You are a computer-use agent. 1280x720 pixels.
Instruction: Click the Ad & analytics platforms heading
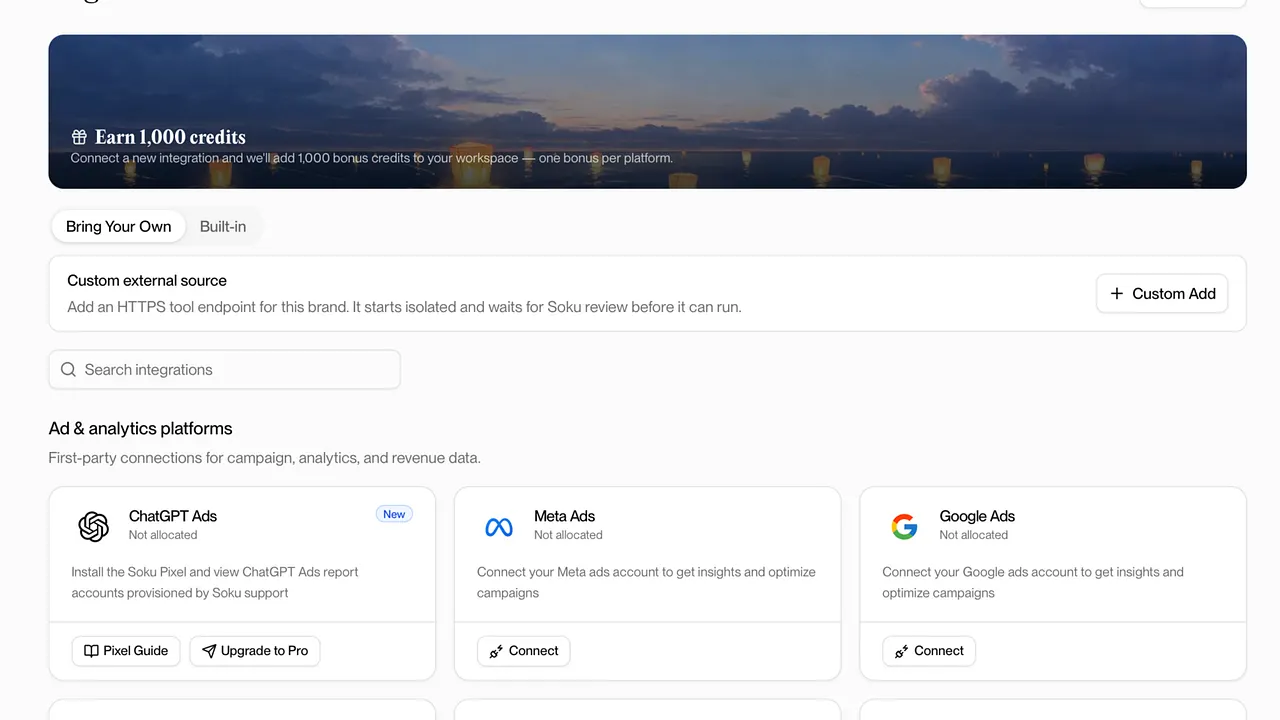coord(140,429)
